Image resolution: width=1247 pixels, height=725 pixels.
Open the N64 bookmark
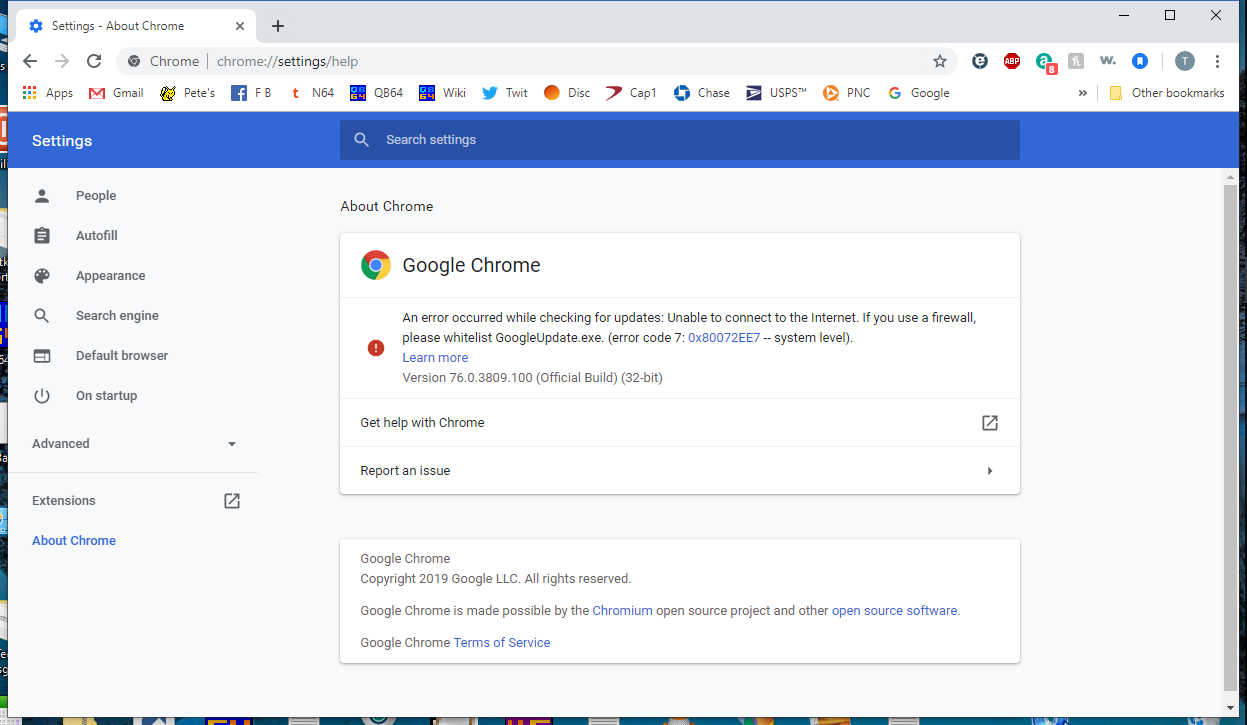point(311,93)
